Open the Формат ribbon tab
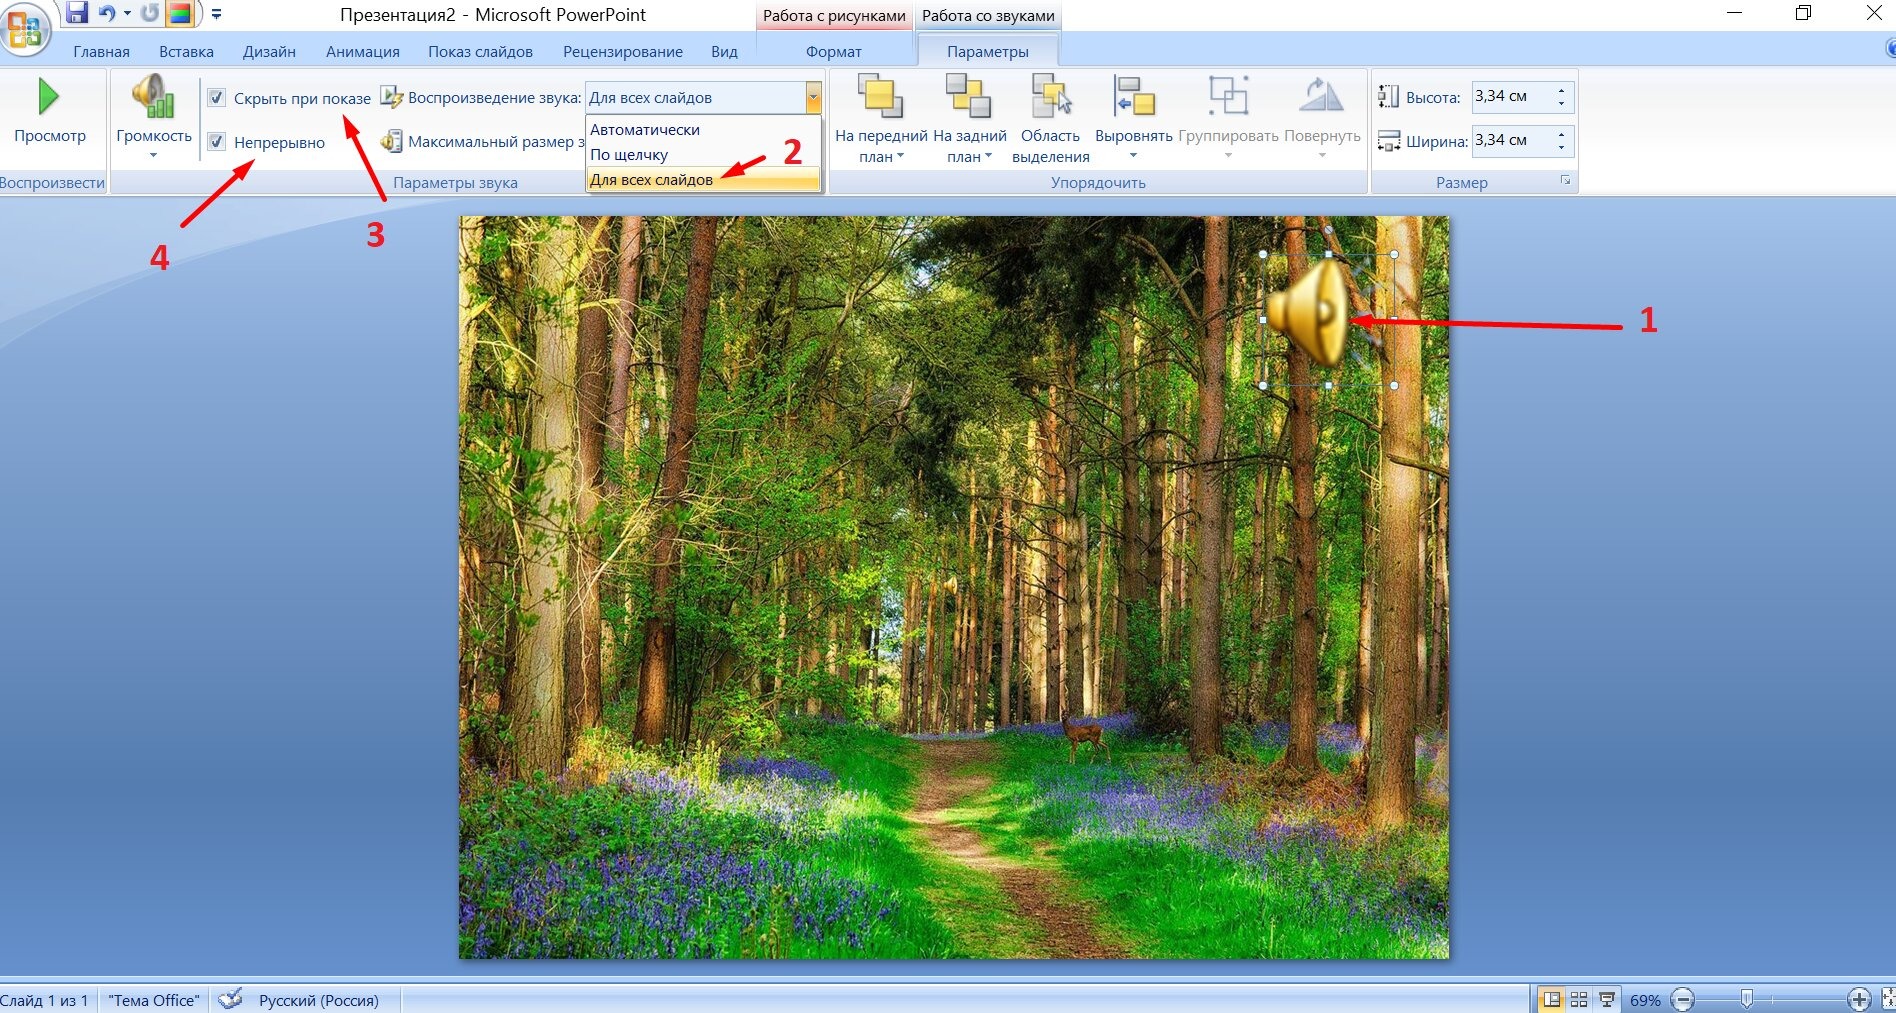The height and width of the screenshot is (1013, 1896). 833,52
